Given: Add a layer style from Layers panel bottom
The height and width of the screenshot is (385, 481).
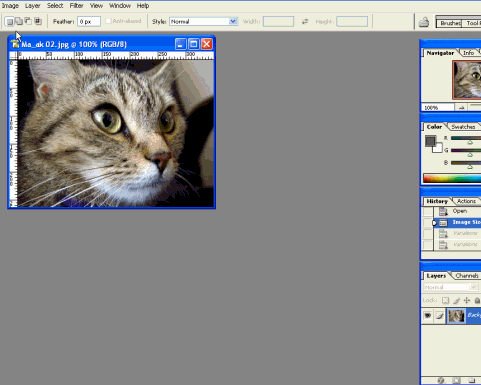Looking at the screenshot, I should point(441,380).
